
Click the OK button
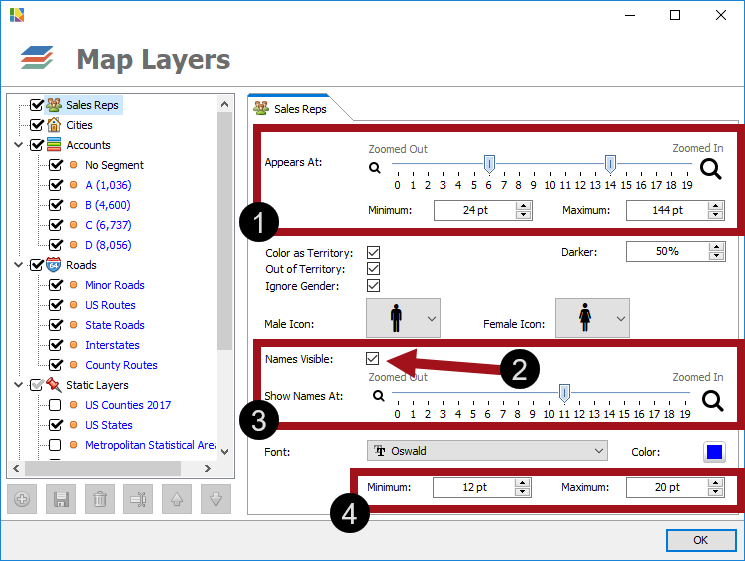coord(700,540)
